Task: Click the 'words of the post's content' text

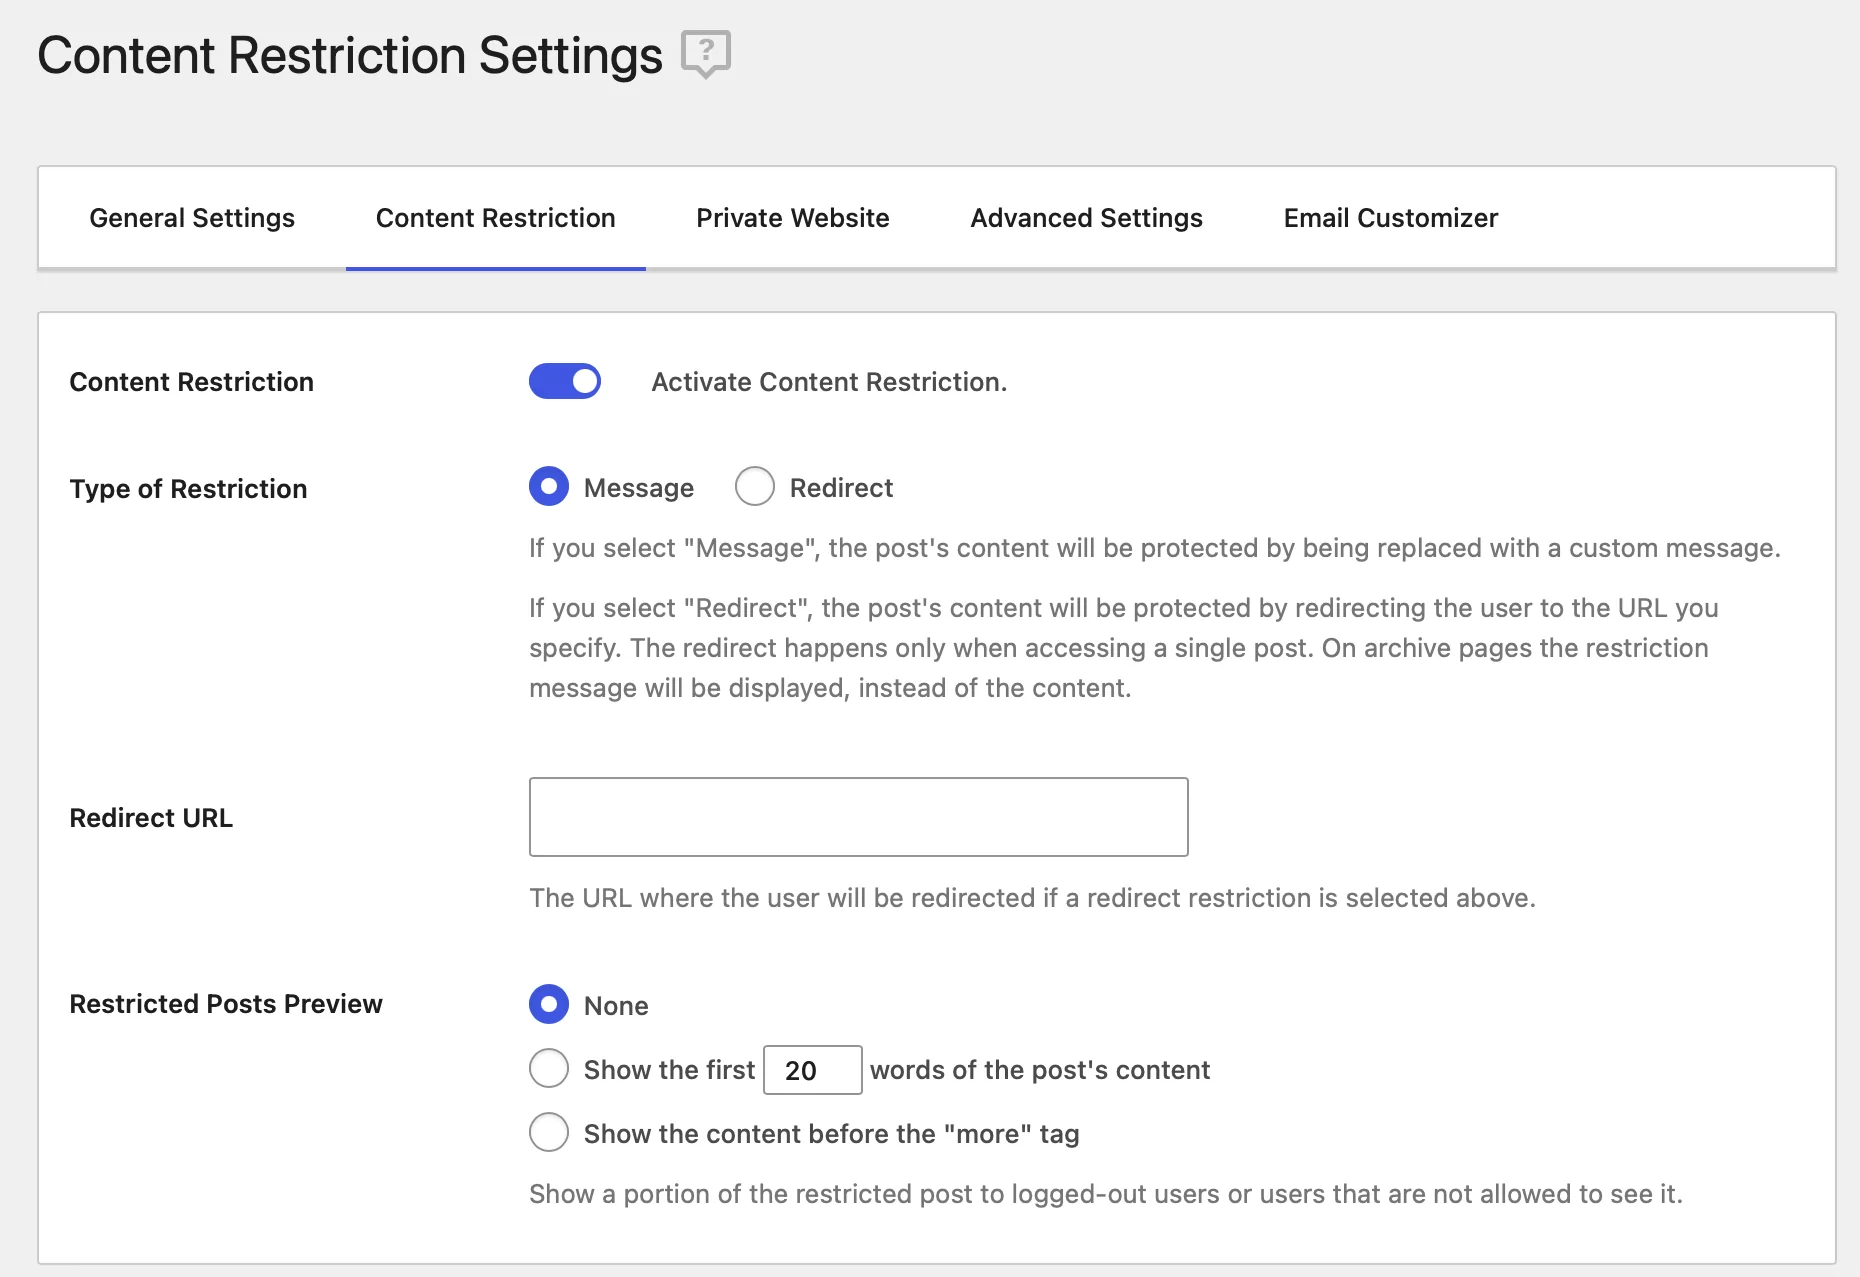Action: (x=1039, y=1070)
